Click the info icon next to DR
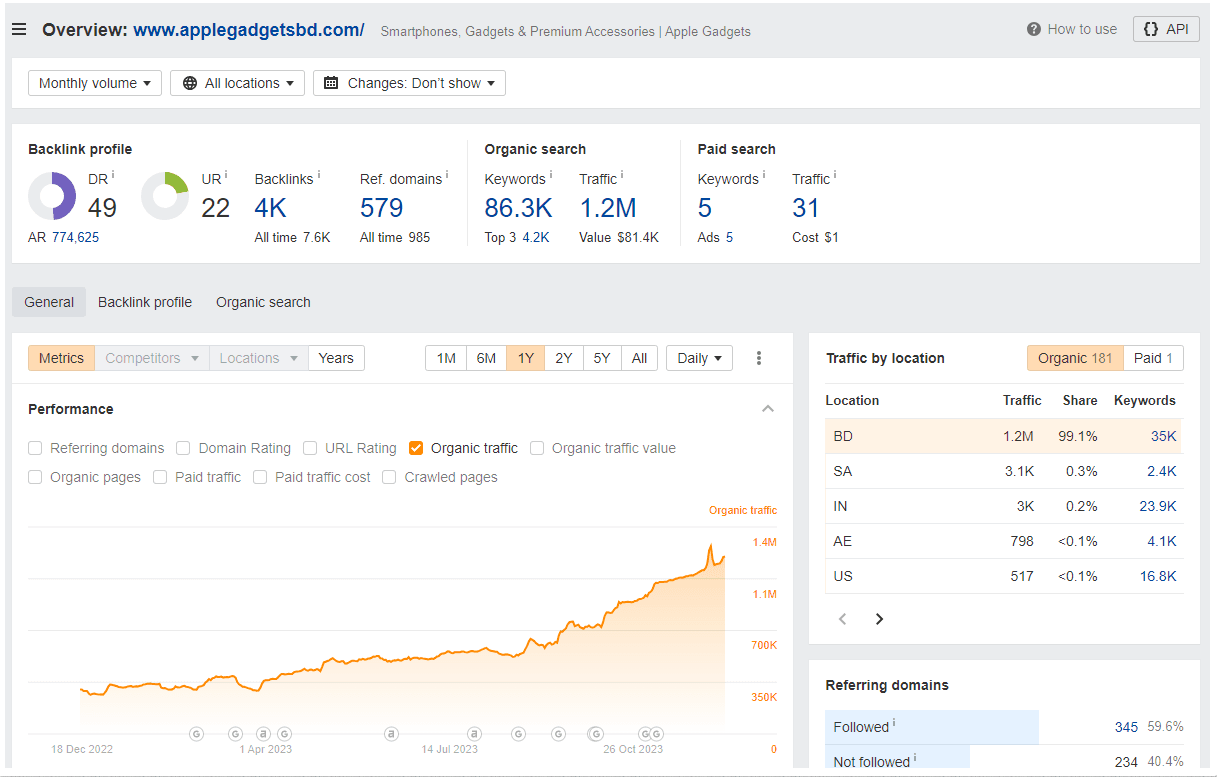 113,175
